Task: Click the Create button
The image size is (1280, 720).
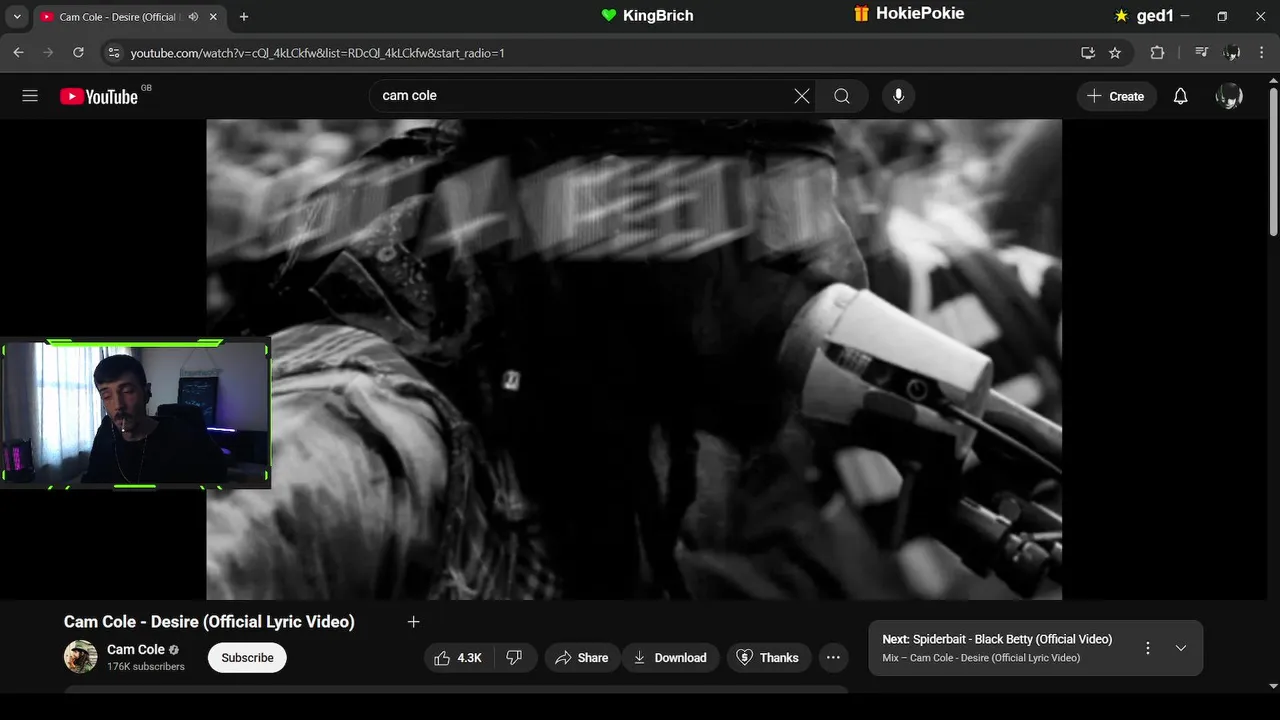Action: (x=1116, y=96)
